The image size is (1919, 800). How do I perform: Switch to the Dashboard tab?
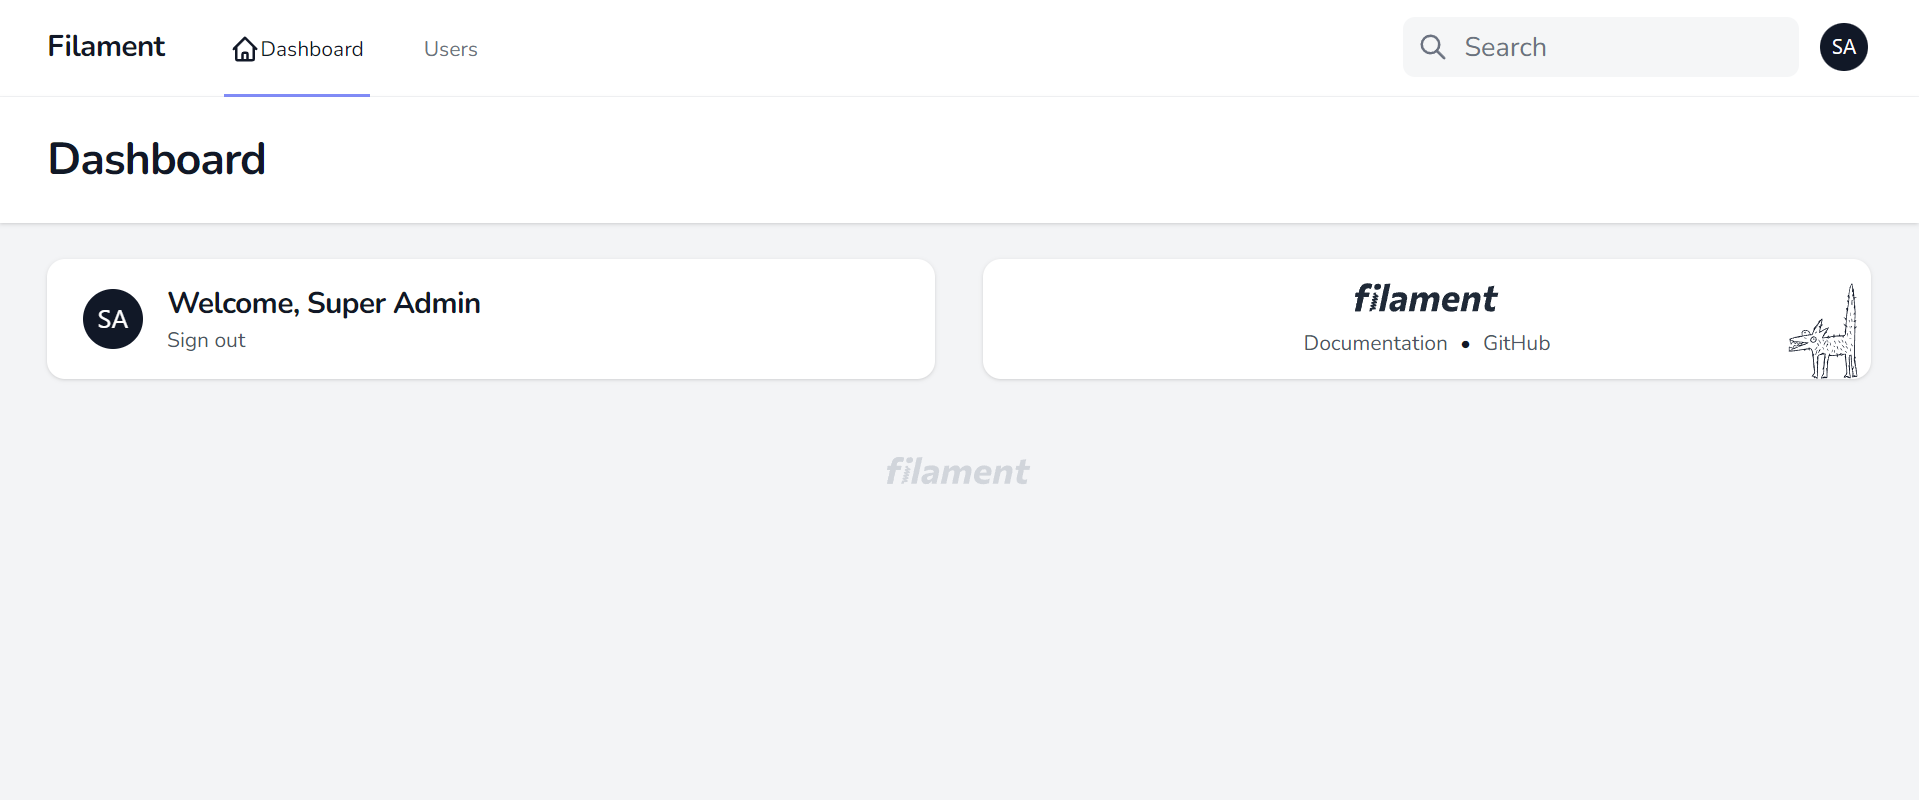pyautogui.click(x=311, y=48)
